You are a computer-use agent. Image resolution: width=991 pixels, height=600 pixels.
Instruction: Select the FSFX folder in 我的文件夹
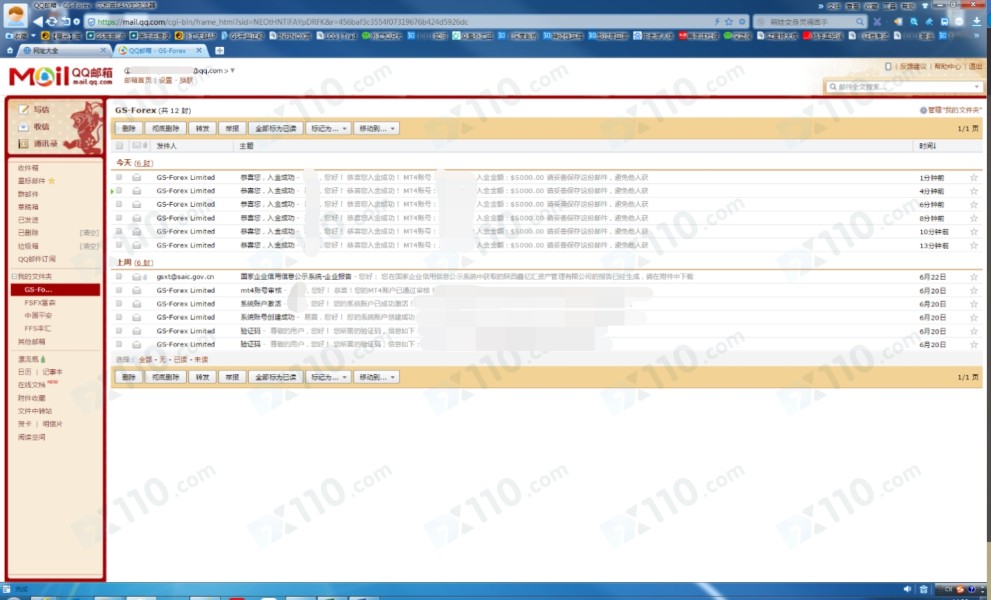click(x=40, y=303)
